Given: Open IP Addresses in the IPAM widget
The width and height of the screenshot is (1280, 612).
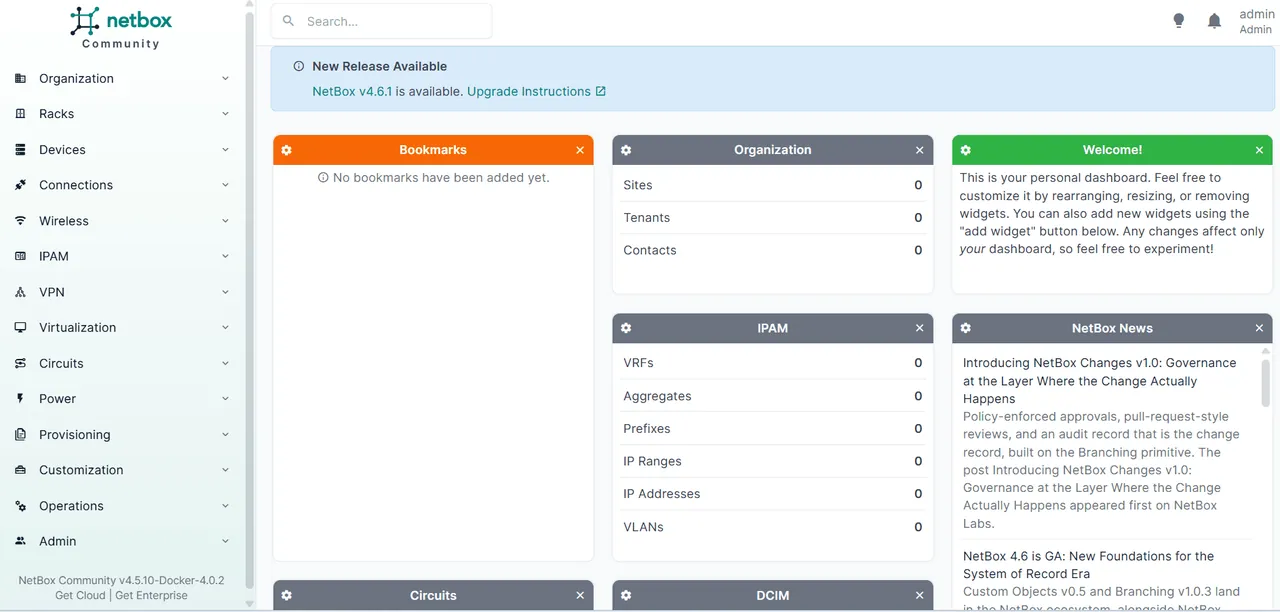Looking at the screenshot, I should [661, 494].
